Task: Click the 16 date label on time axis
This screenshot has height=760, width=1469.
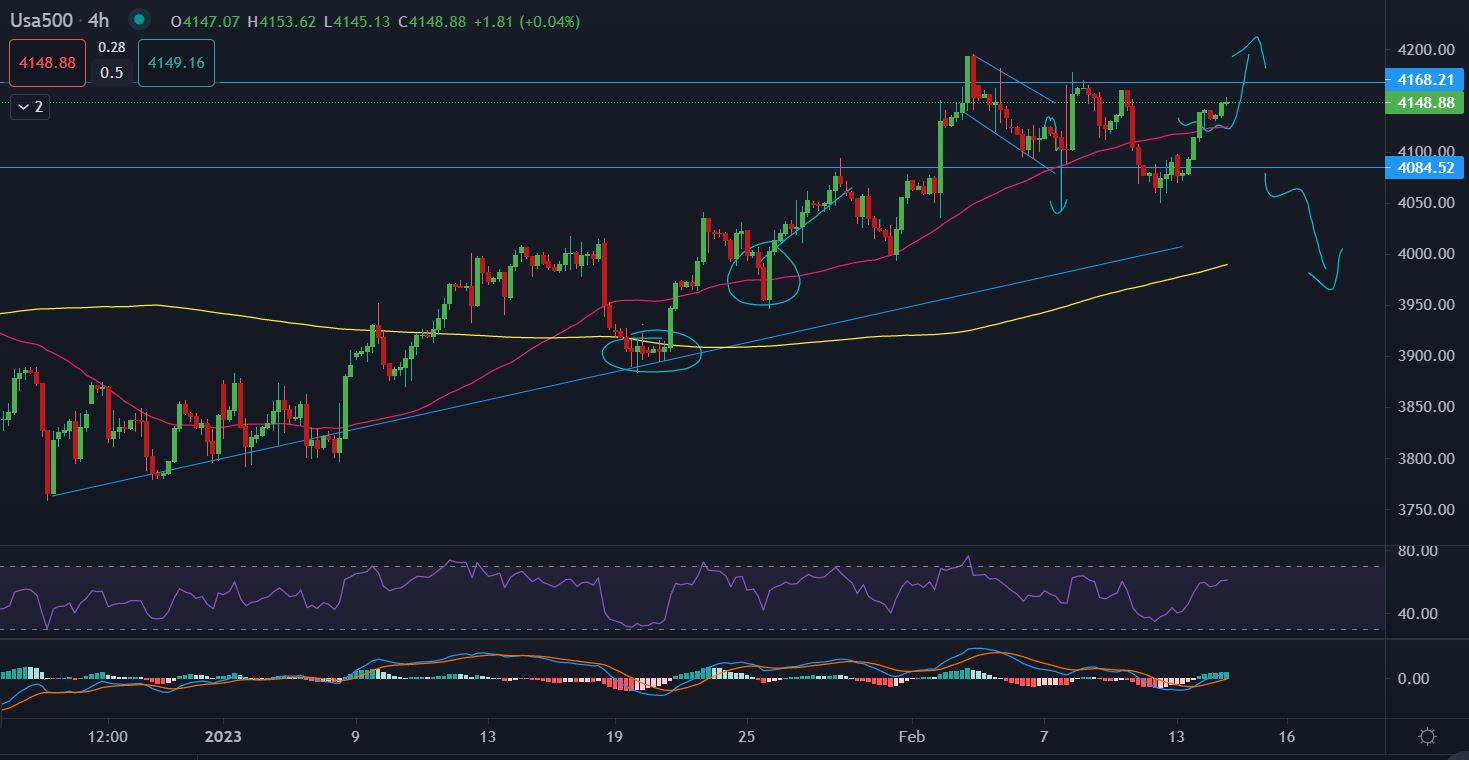Action: point(1286,737)
